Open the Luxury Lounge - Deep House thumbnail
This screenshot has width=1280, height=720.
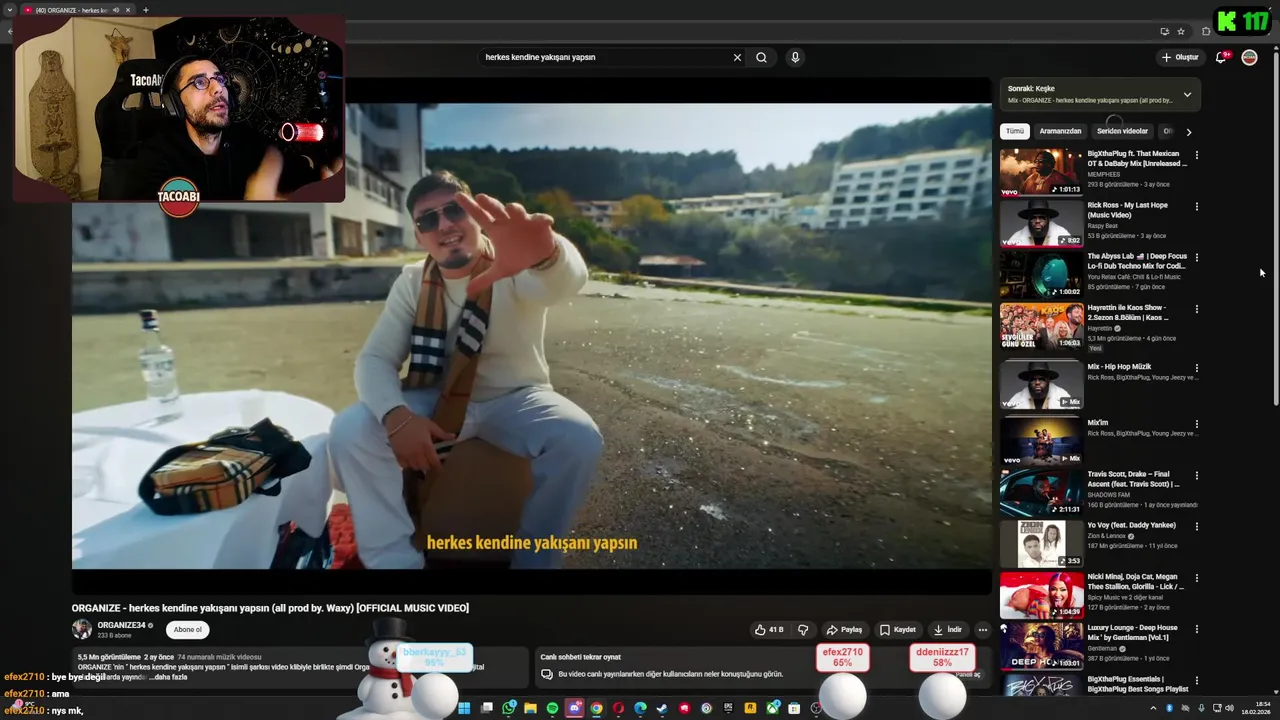[1041, 645]
